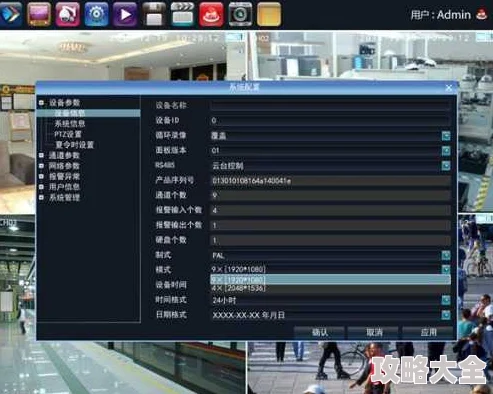The height and width of the screenshot is (394, 493).
Task: Collapse the 设备参数 tree node
Action: click(x=41, y=102)
